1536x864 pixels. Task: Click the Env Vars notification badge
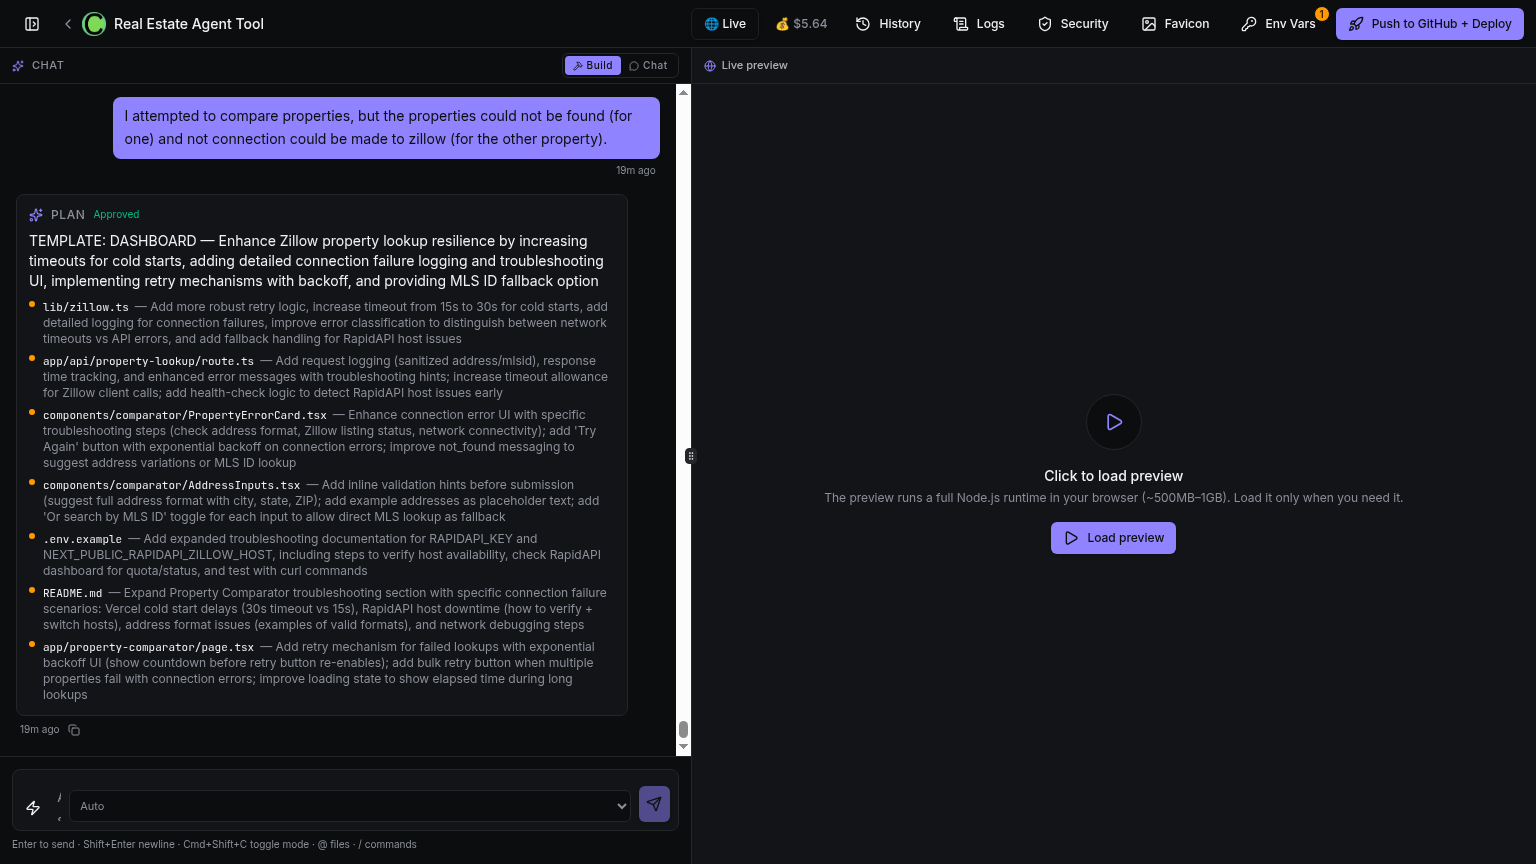coord(1321,14)
